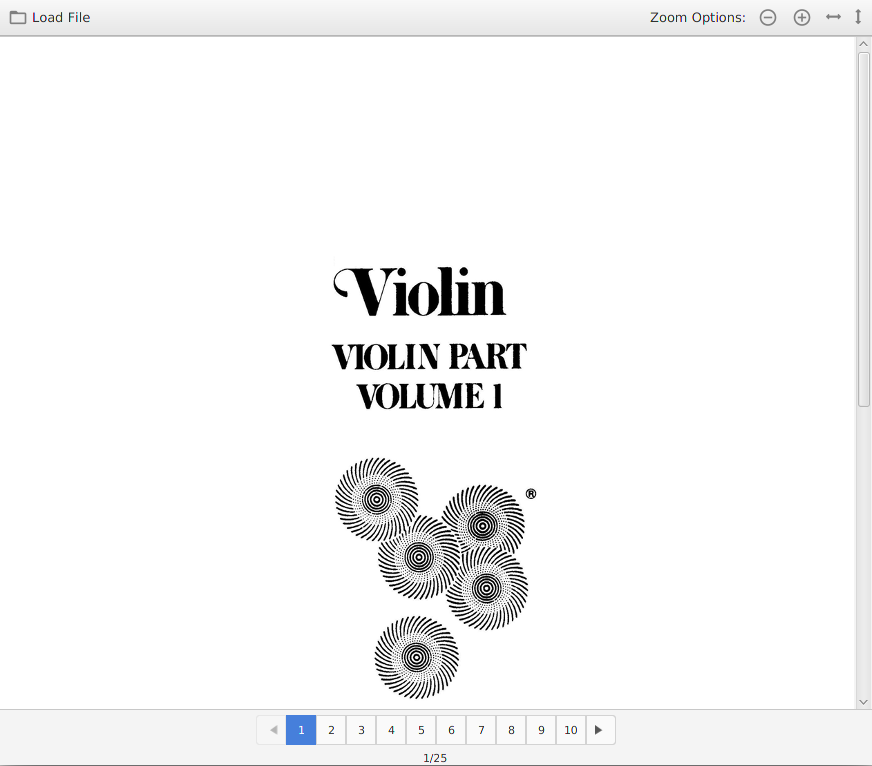The height and width of the screenshot is (766, 872).
Task: Go to page 2
Action: coord(331,730)
